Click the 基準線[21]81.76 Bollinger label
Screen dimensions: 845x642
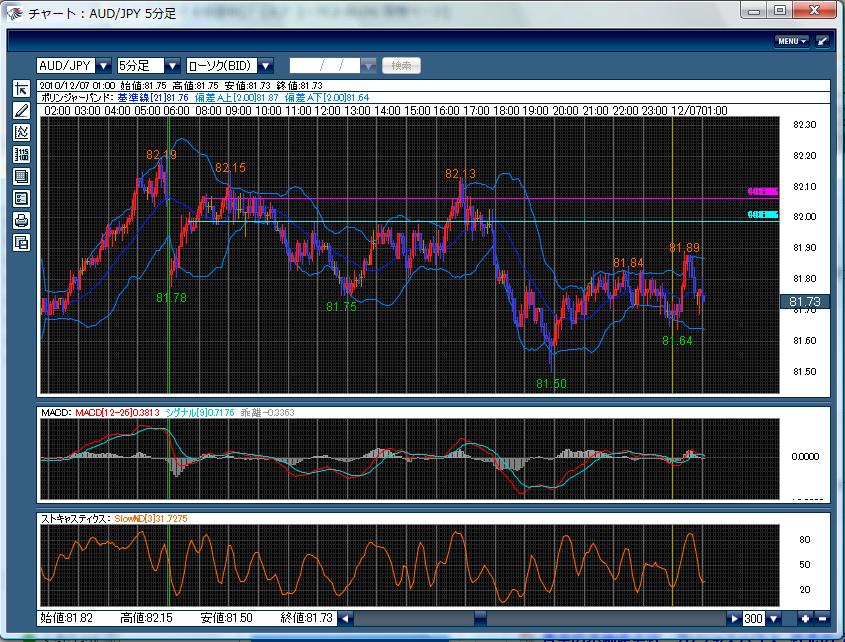(153, 98)
